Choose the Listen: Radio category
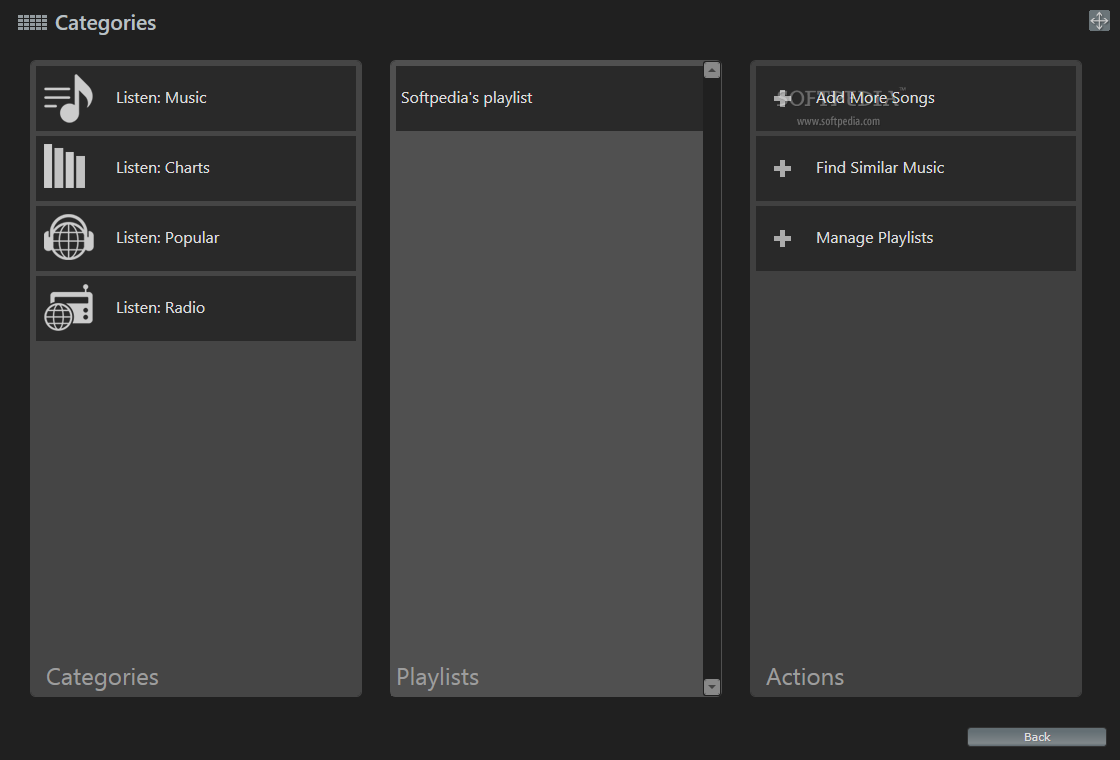Screen dimensions: 1120x760 pyautogui.click(x=196, y=309)
